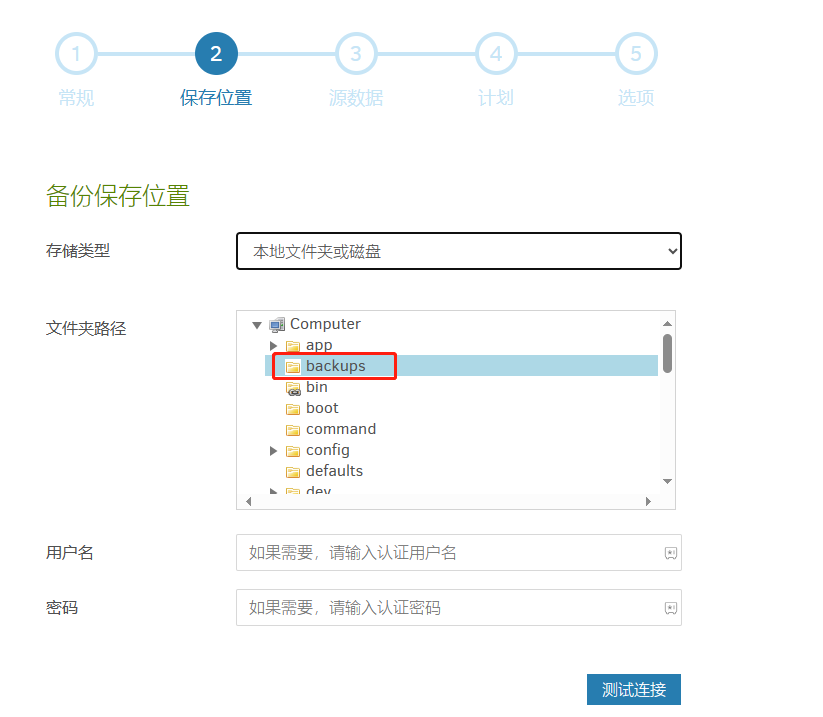Jump to step 5 选项
Image resolution: width=823 pixels, height=717 pixels.
(x=636, y=54)
